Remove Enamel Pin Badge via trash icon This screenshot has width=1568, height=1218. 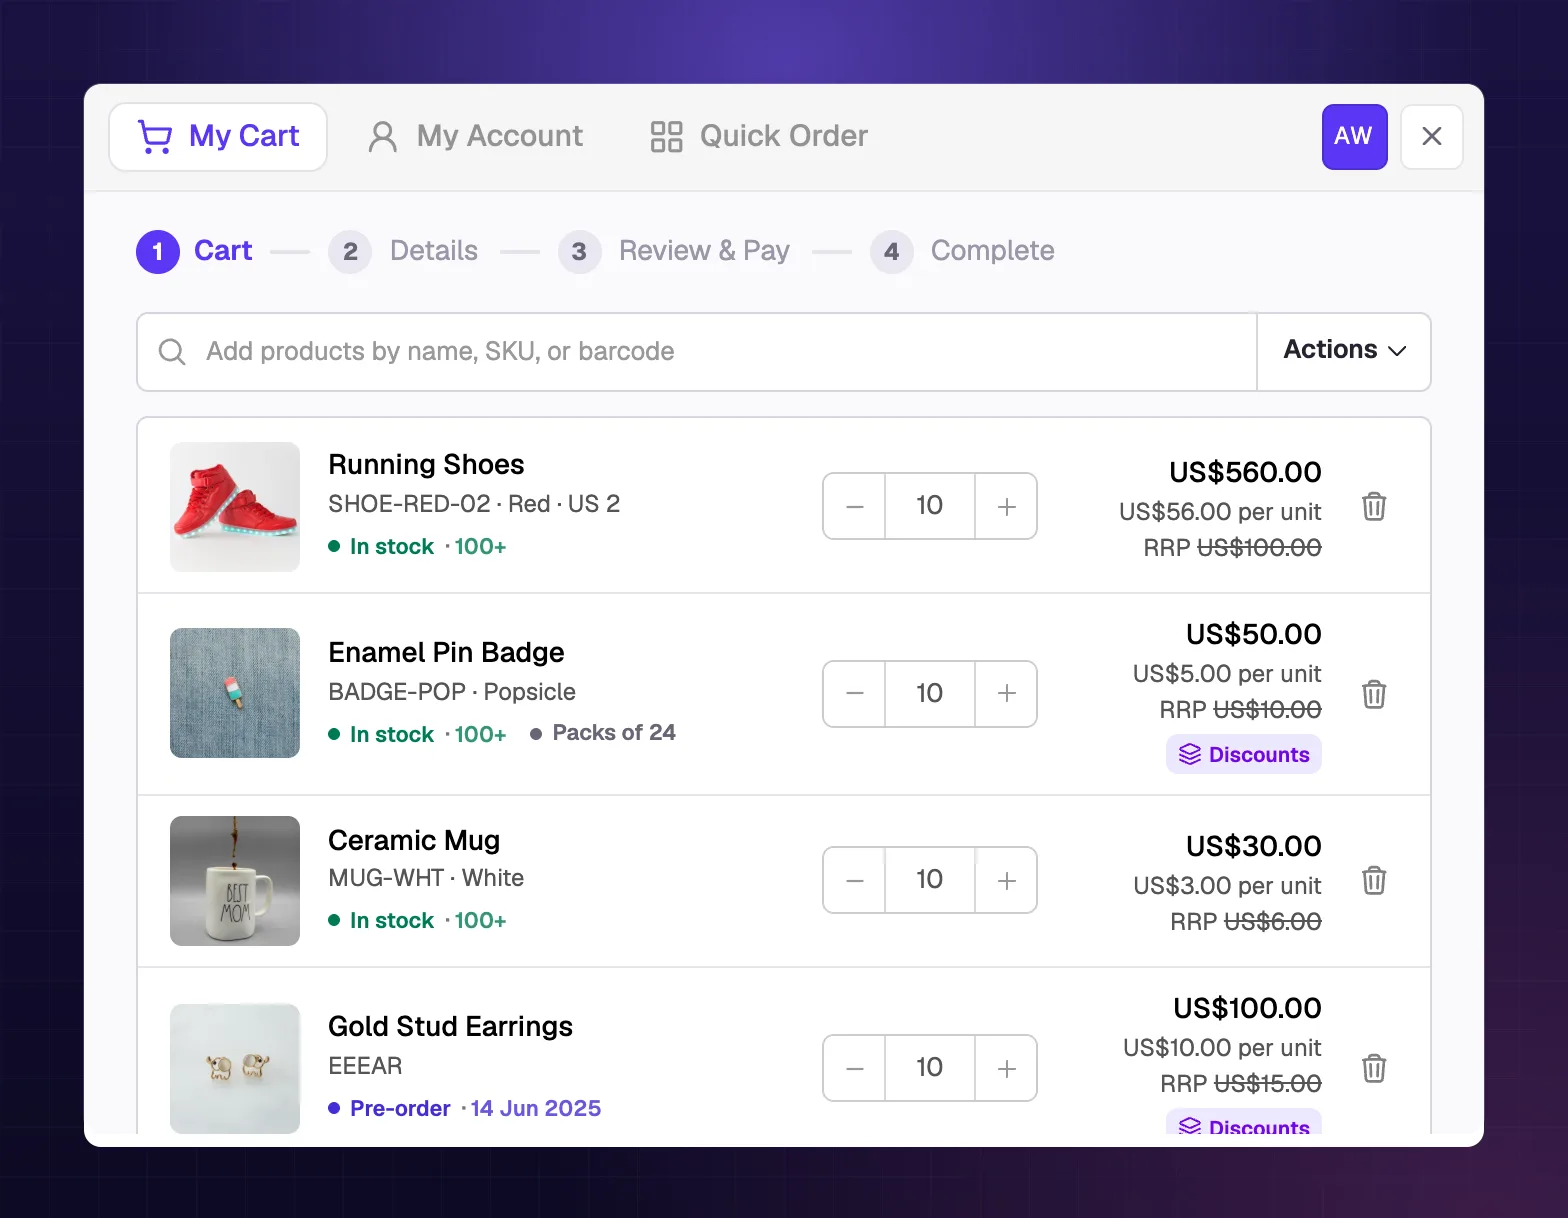[1374, 694]
